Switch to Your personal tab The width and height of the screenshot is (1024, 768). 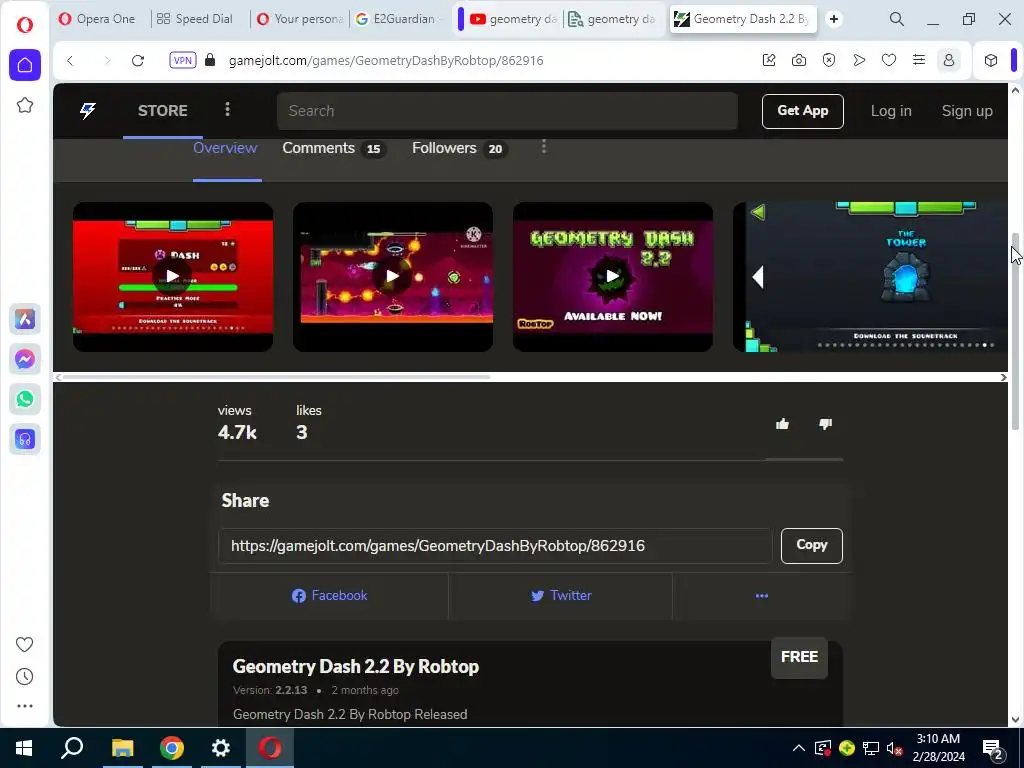pyautogui.click(x=299, y=19)
